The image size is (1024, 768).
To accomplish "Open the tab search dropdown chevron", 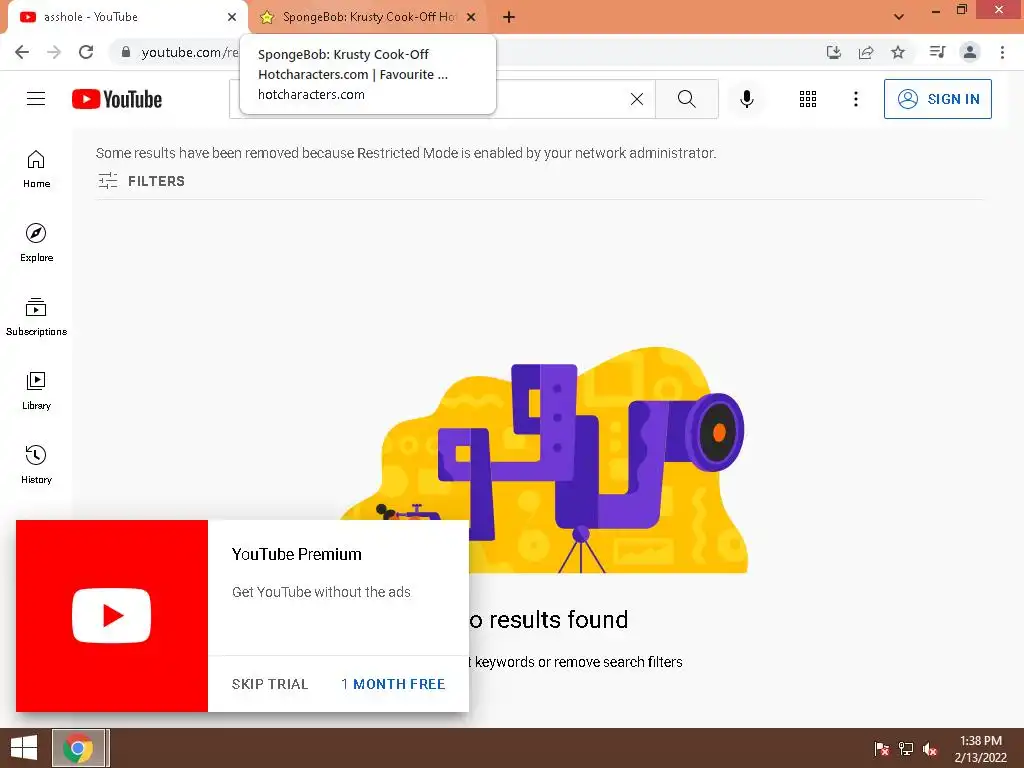I will [899, 16].
